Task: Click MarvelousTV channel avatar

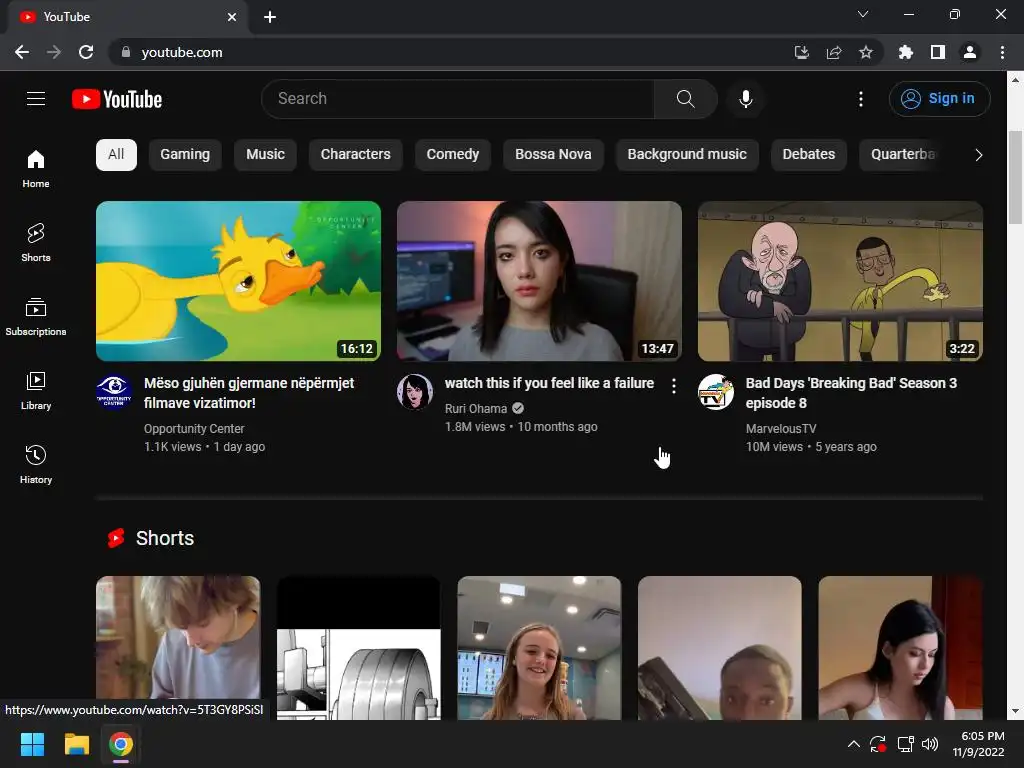Action: click(x=716, y=392)
